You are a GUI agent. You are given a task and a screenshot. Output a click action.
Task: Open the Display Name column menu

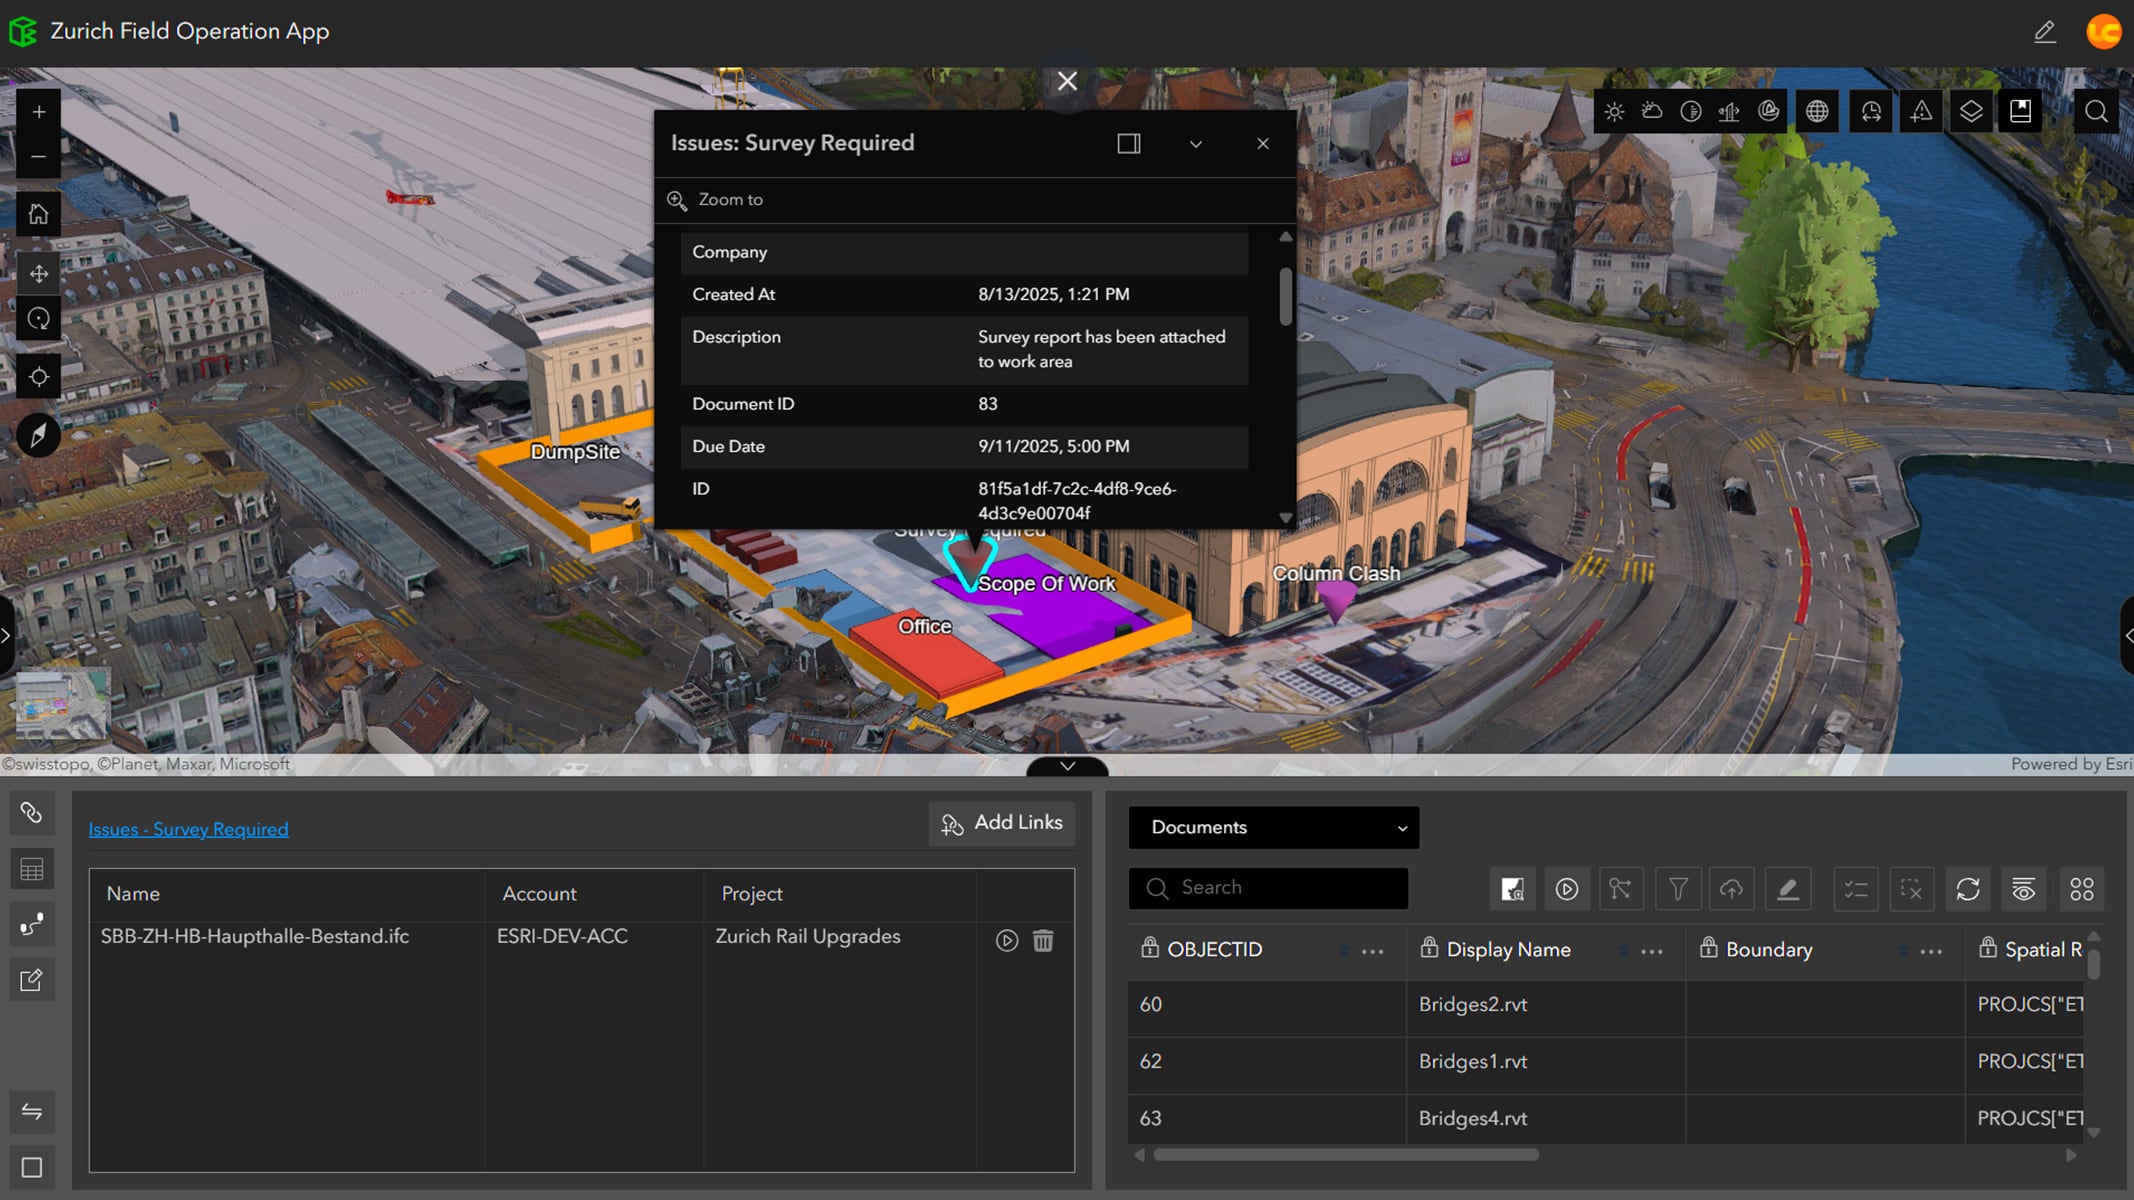point(1652,951)
